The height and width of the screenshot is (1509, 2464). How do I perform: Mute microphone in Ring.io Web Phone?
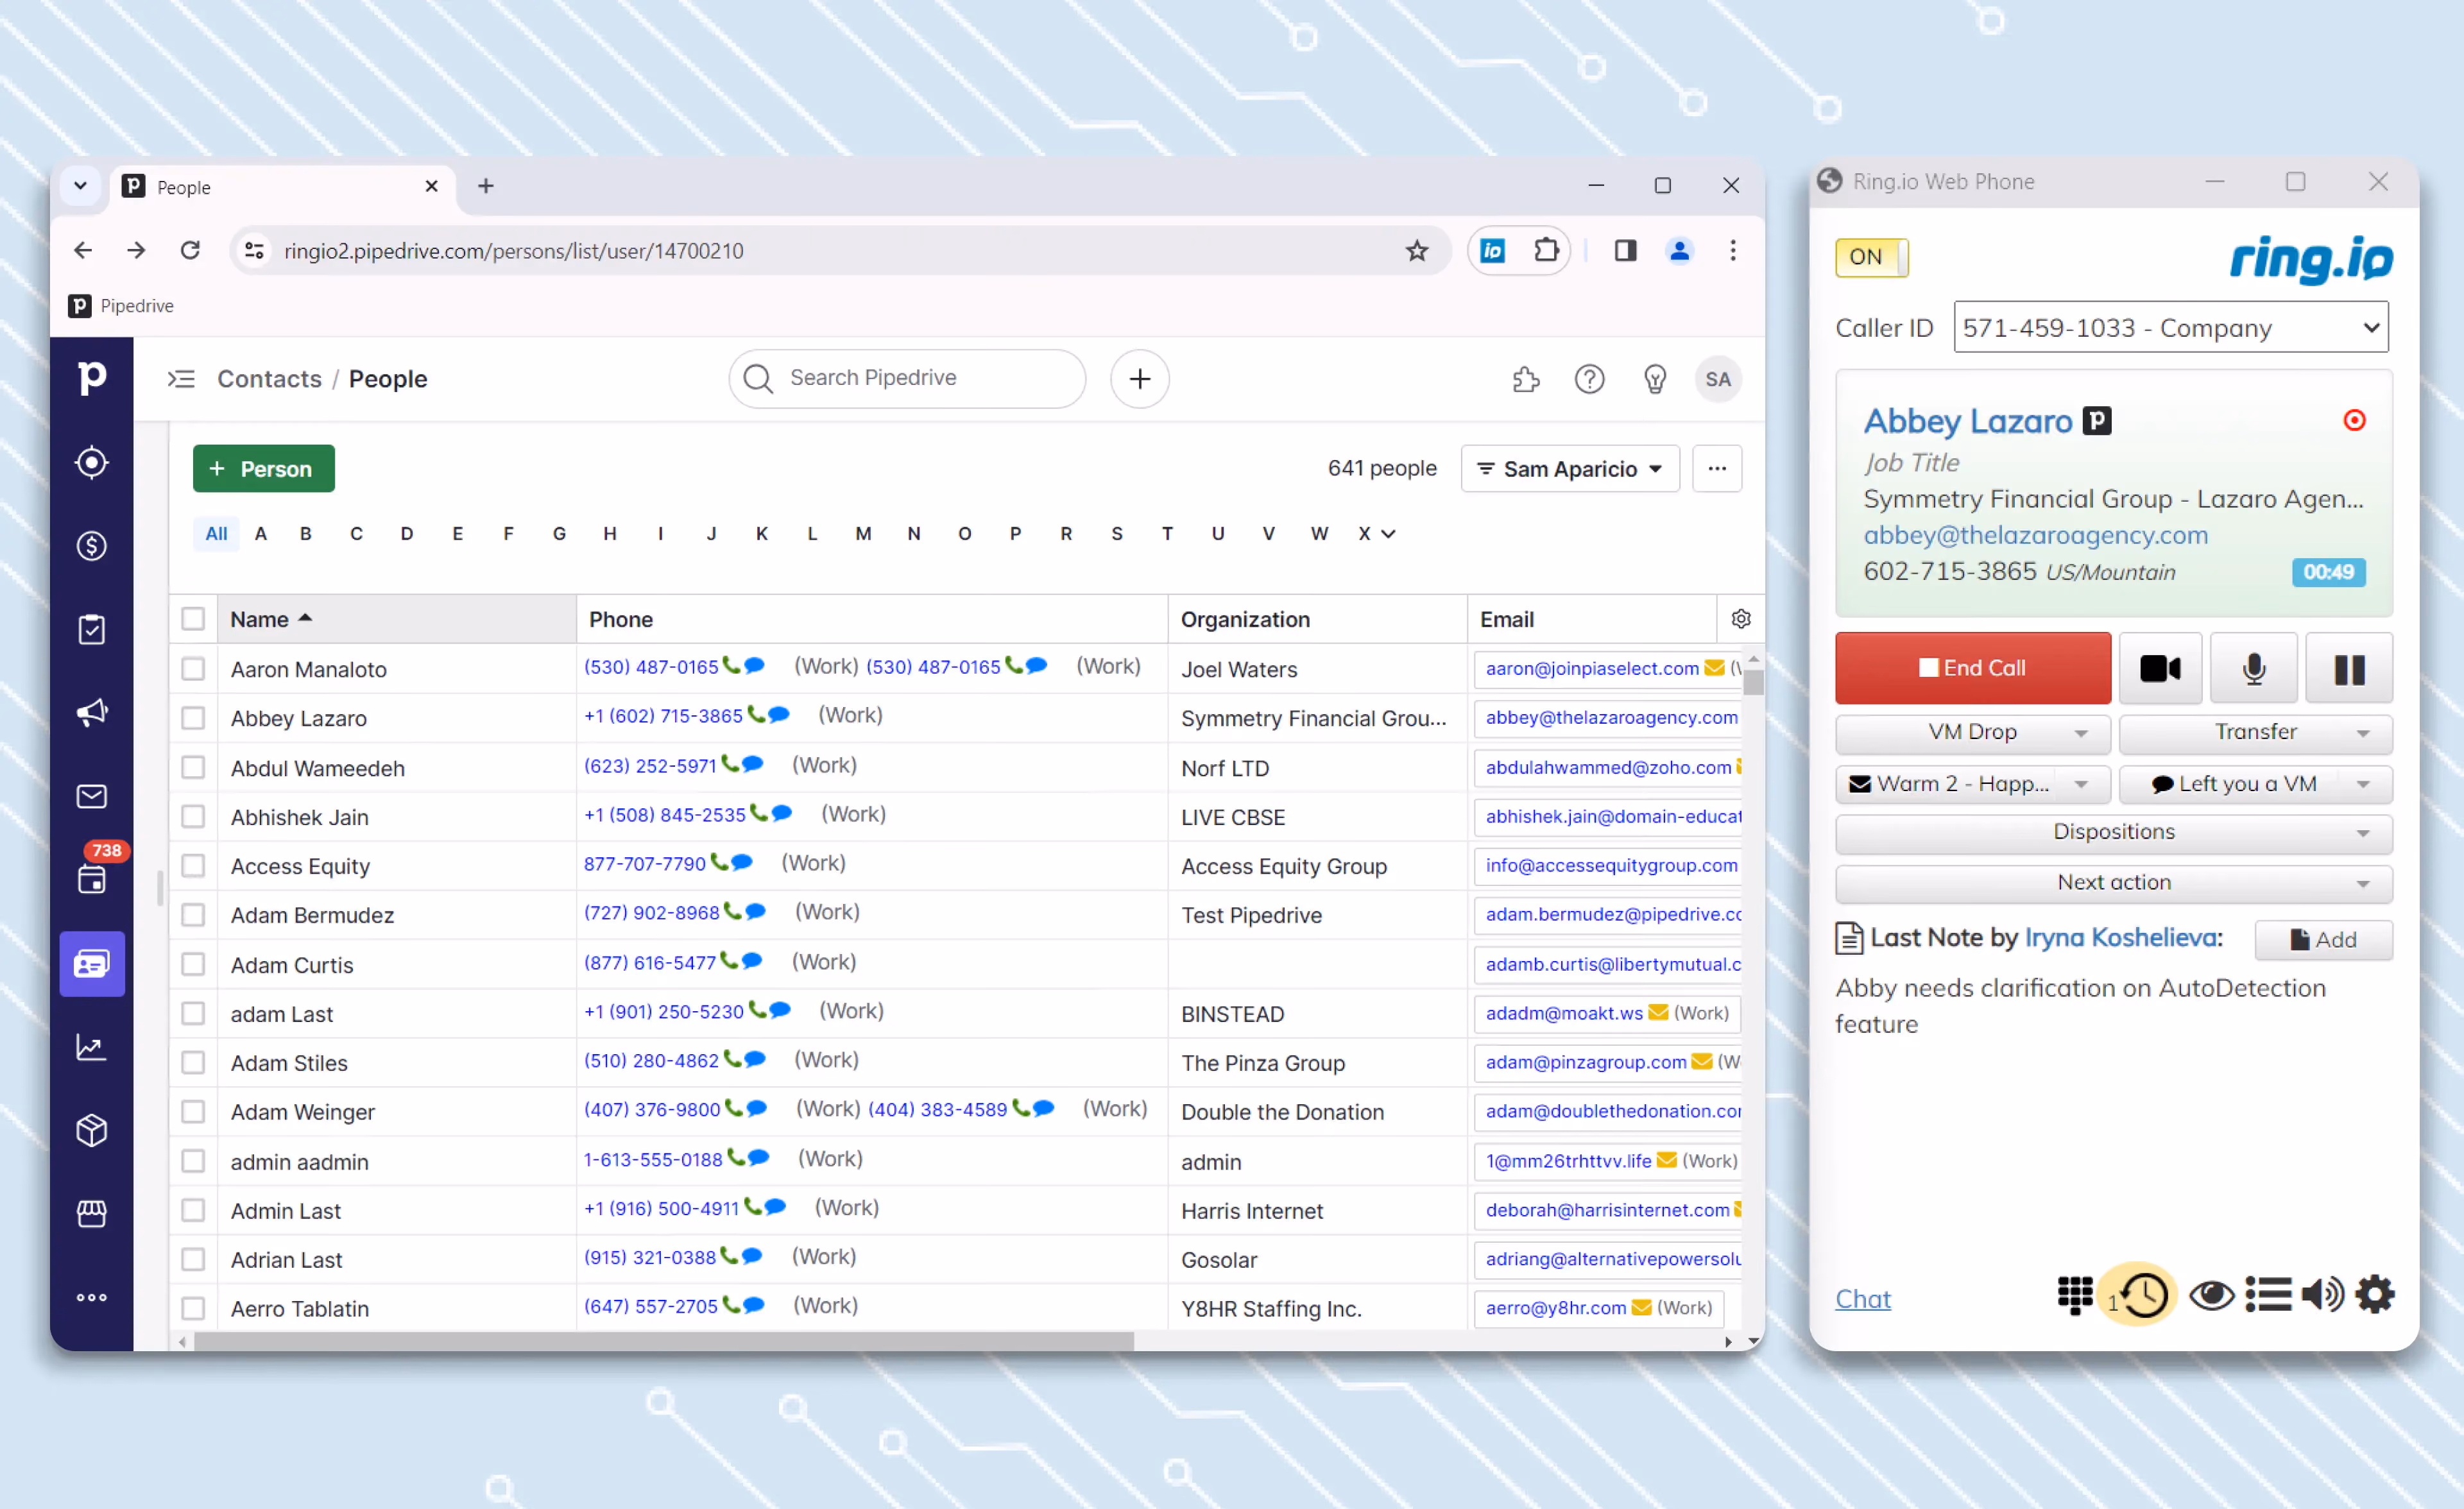tap(2253, 668)
